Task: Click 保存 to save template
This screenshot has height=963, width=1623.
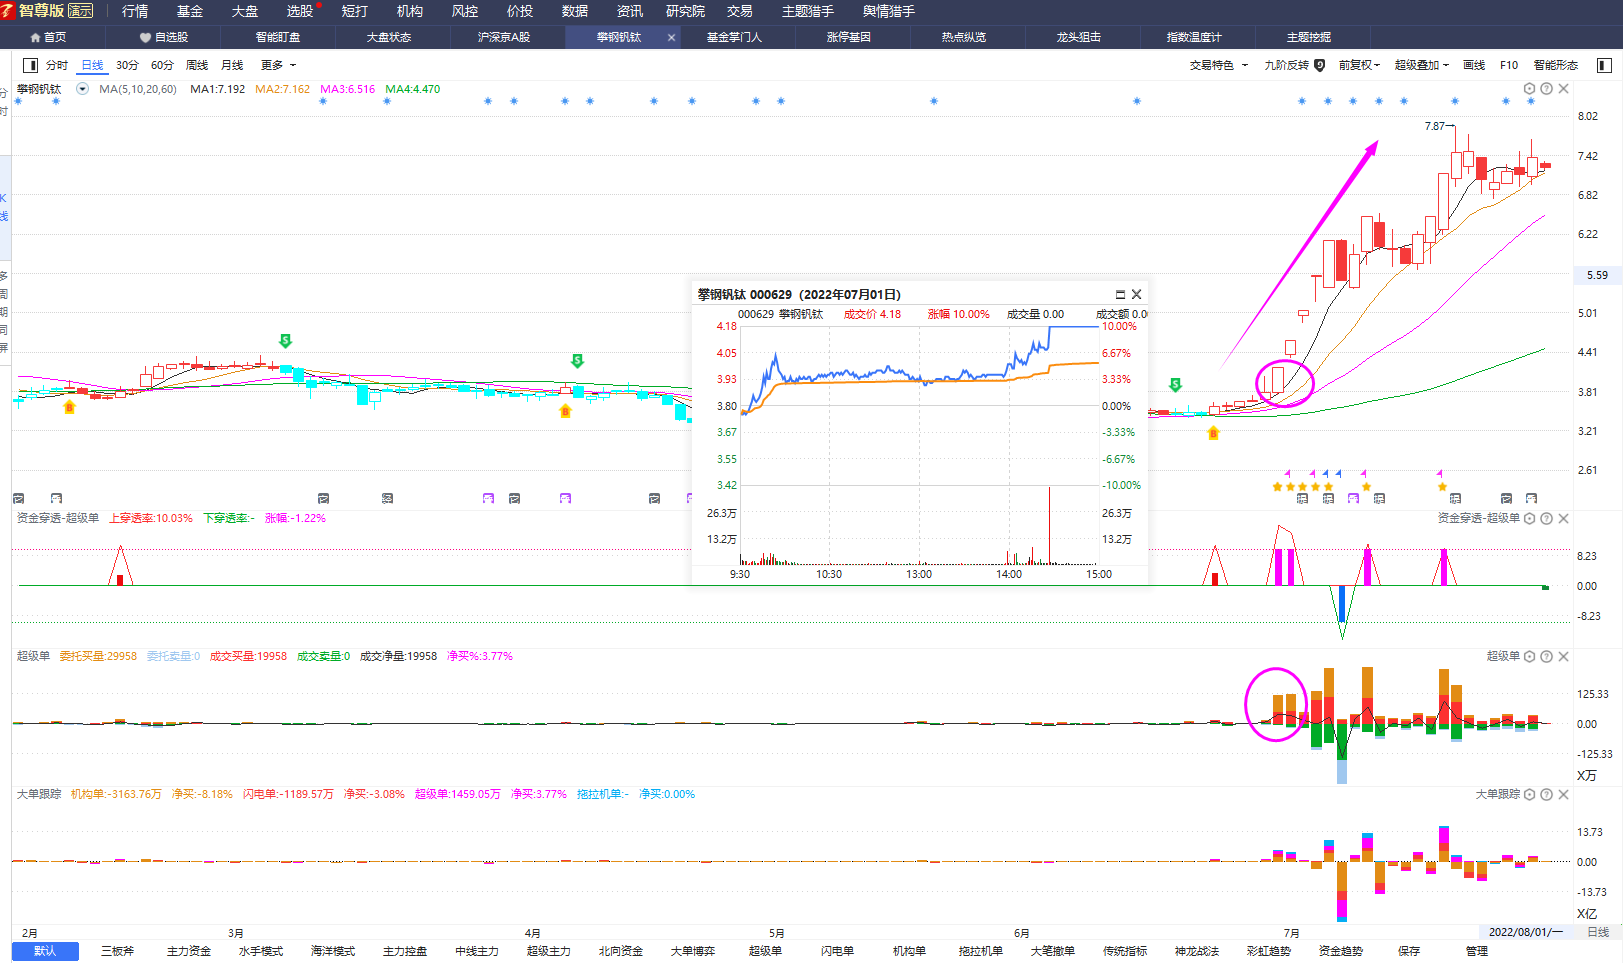Action: coord(1409,951)
